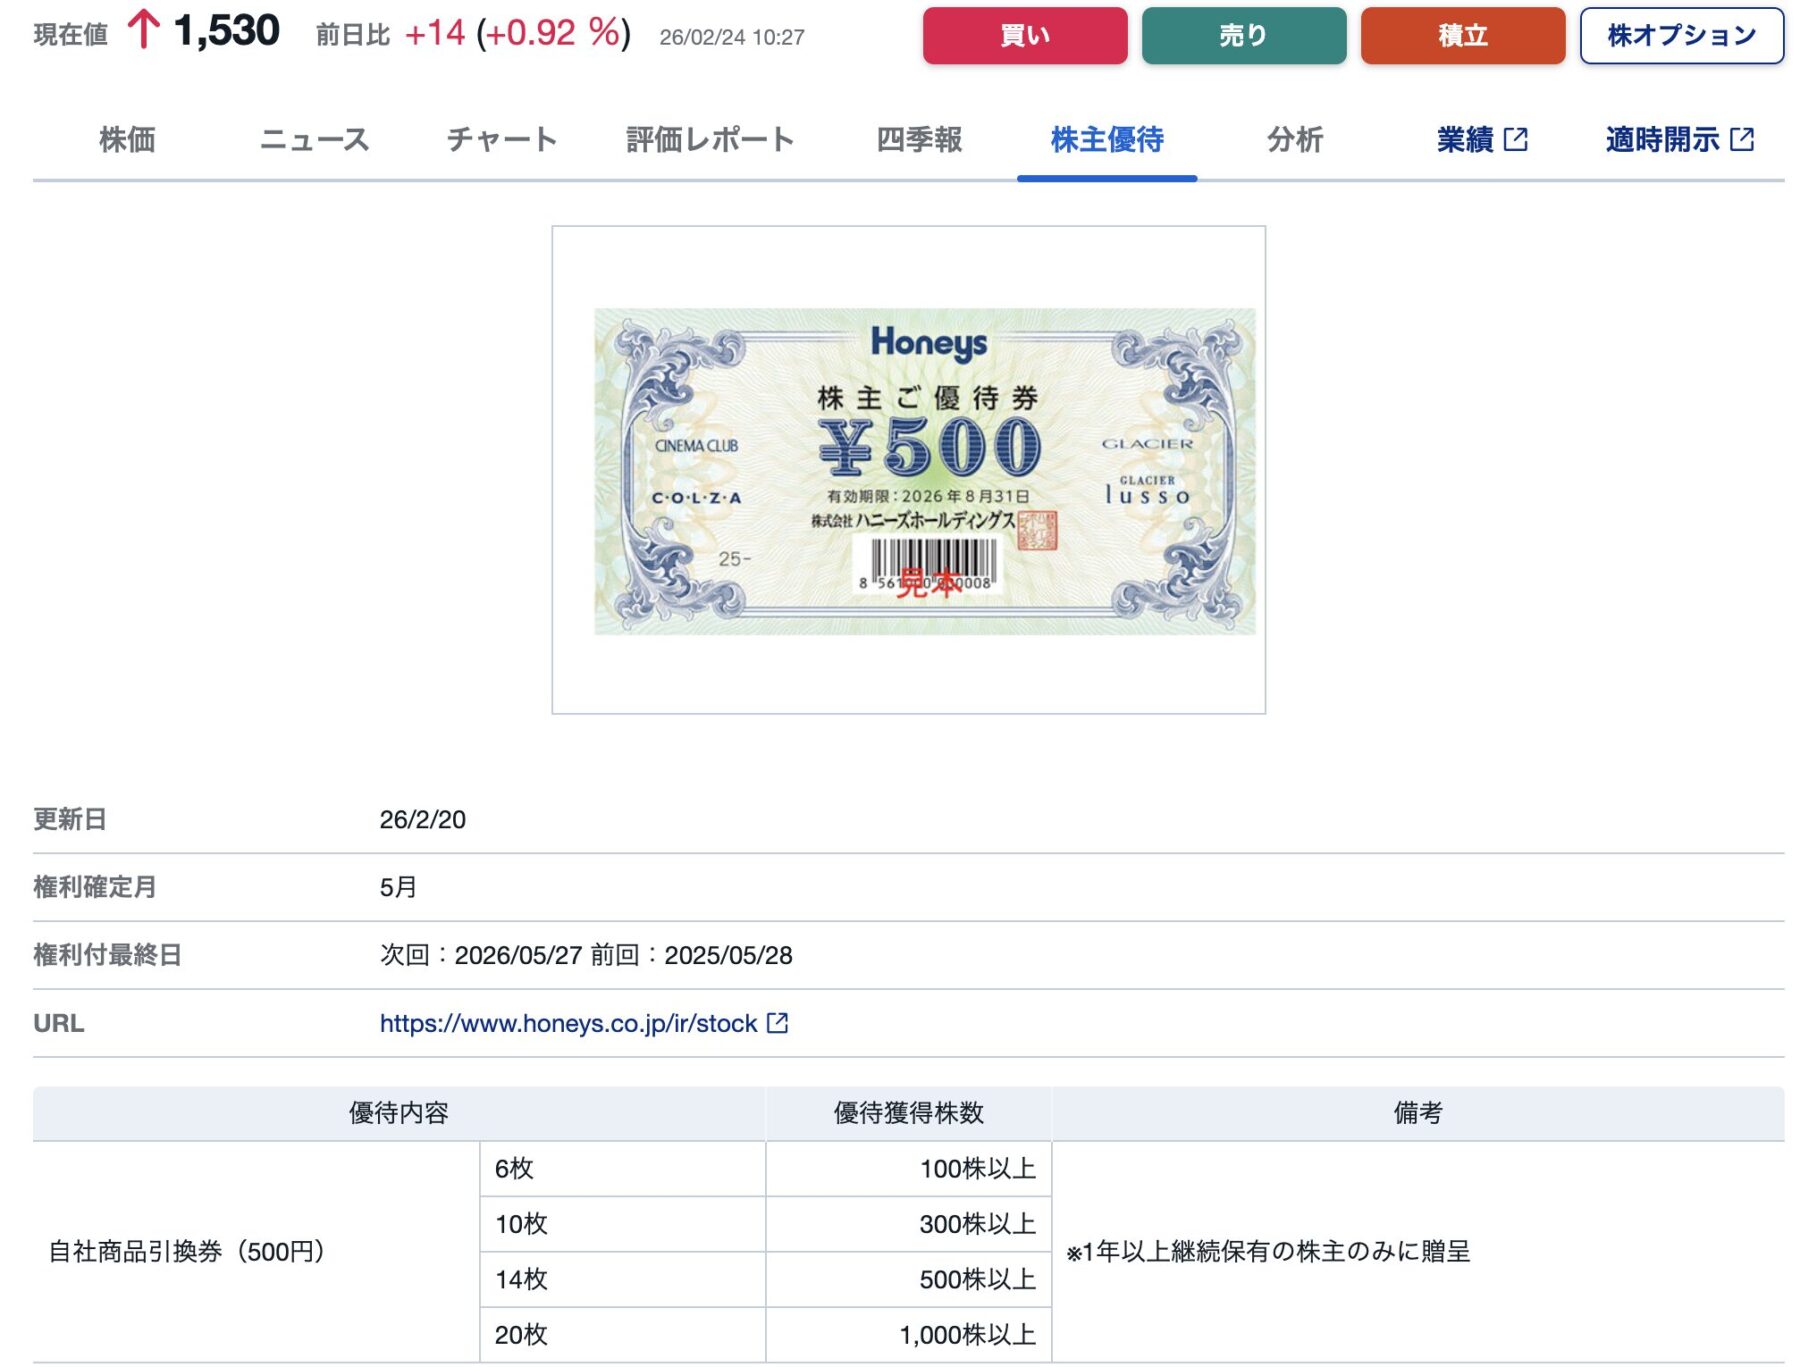Open the honeys.co.jp/ir/stock URL link
The width and height of the screenshot is (1800, 1367).
click(x=568, y=1023)
